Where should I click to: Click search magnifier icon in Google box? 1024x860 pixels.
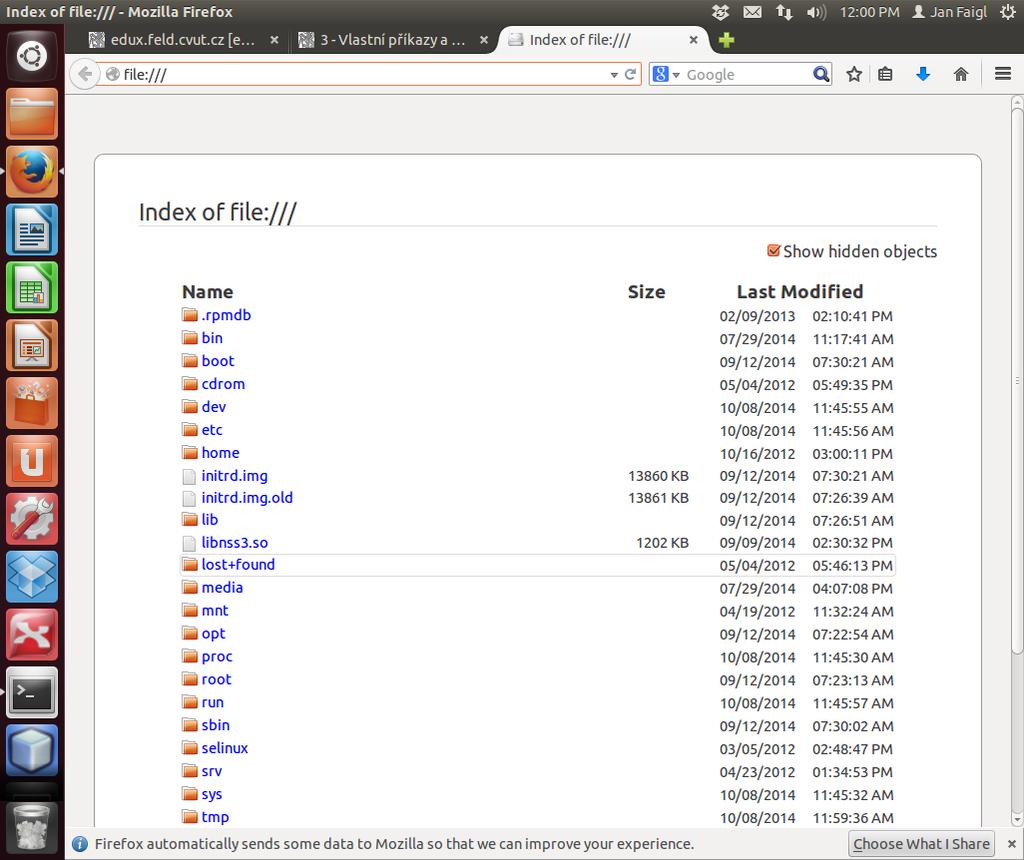821,74
